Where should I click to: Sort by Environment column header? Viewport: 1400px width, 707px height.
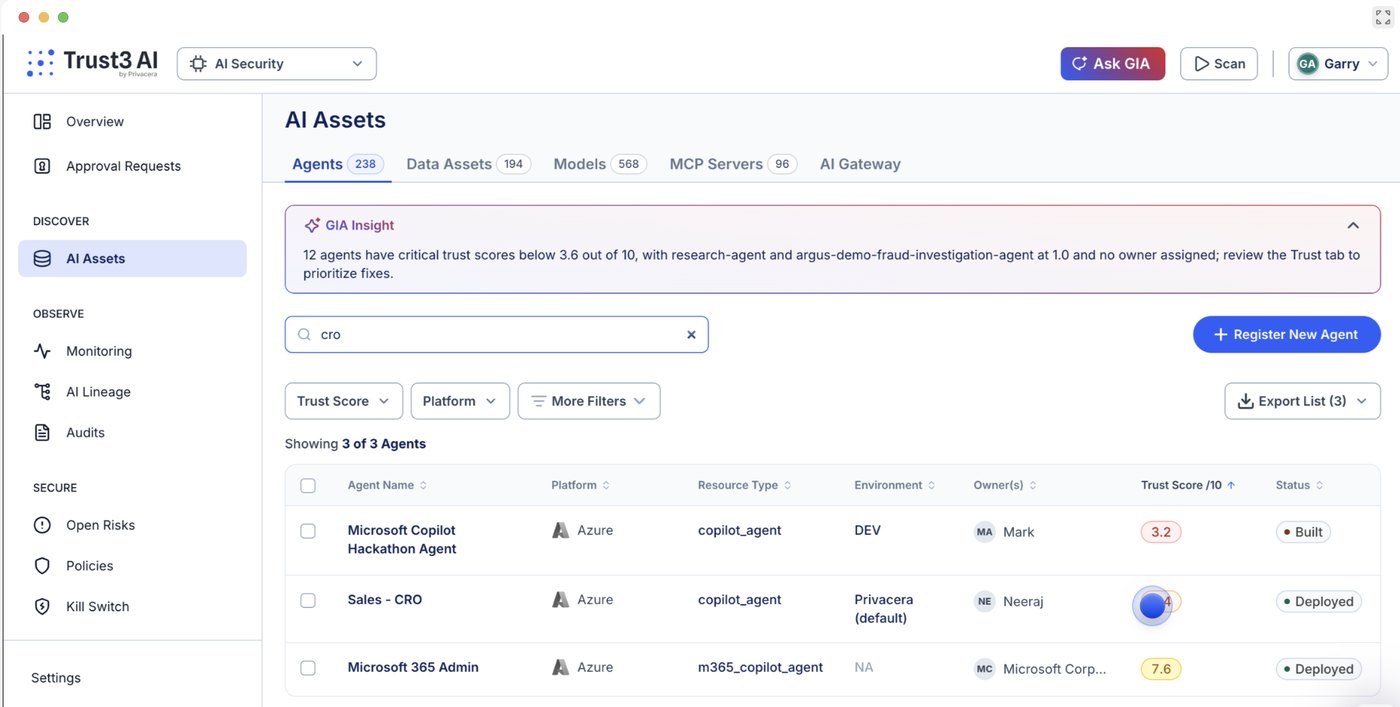click(895, 486)
